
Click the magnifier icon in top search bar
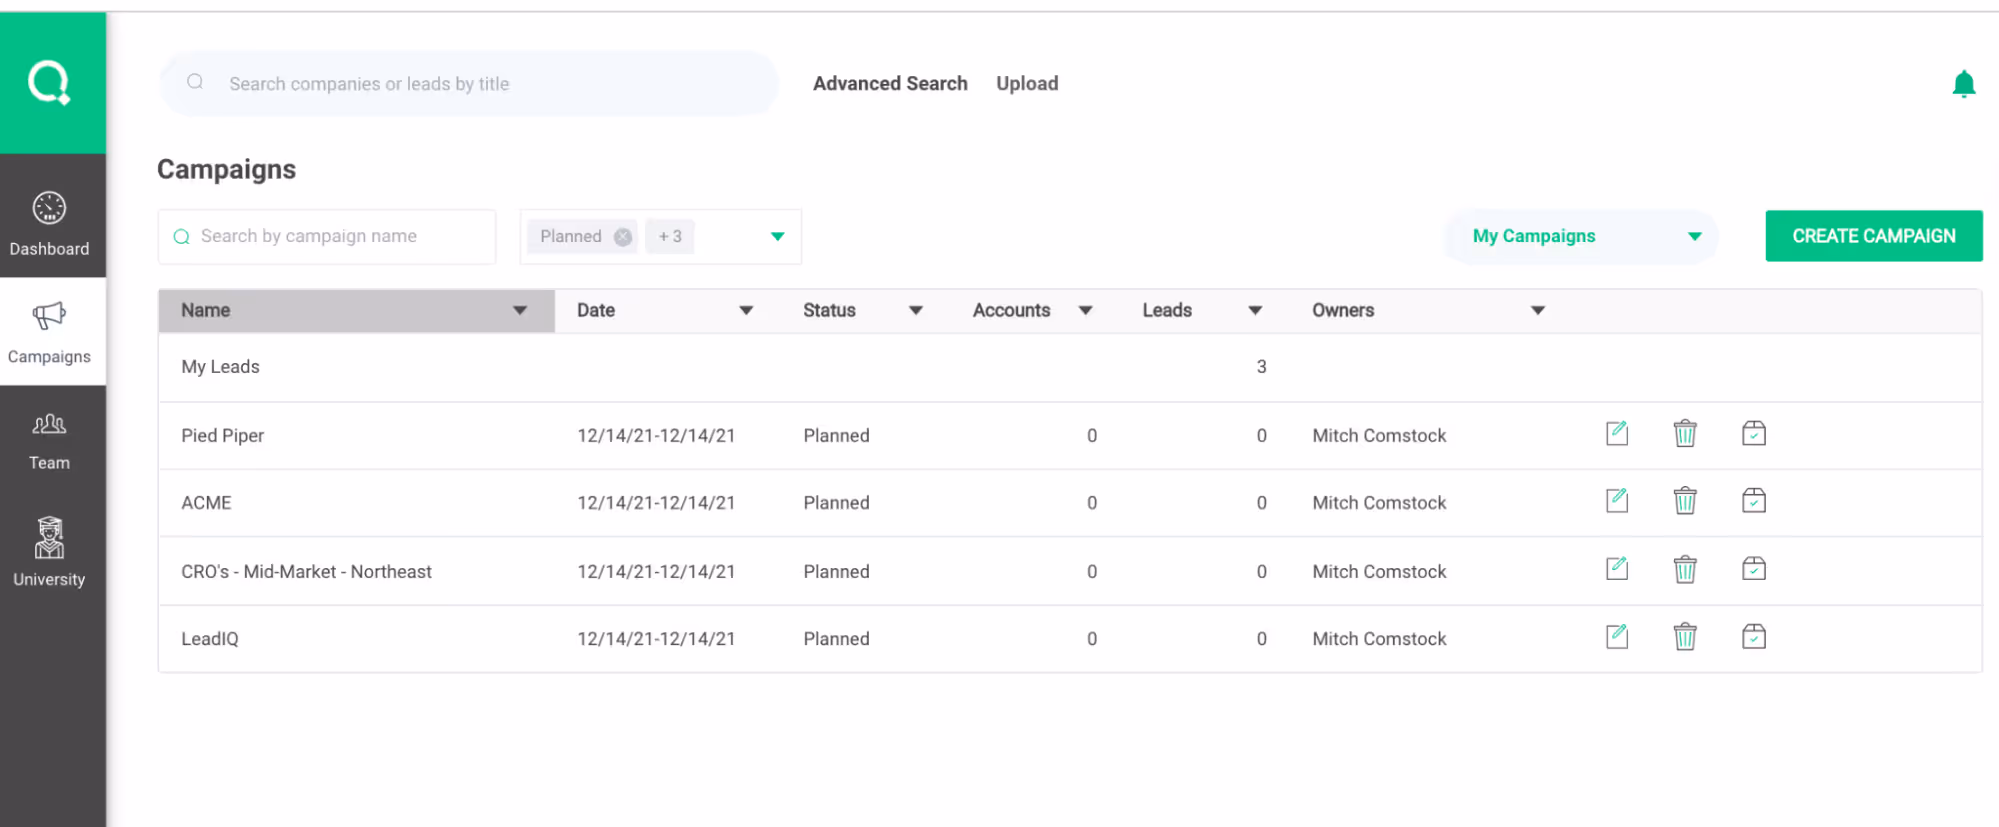[195, 82]
